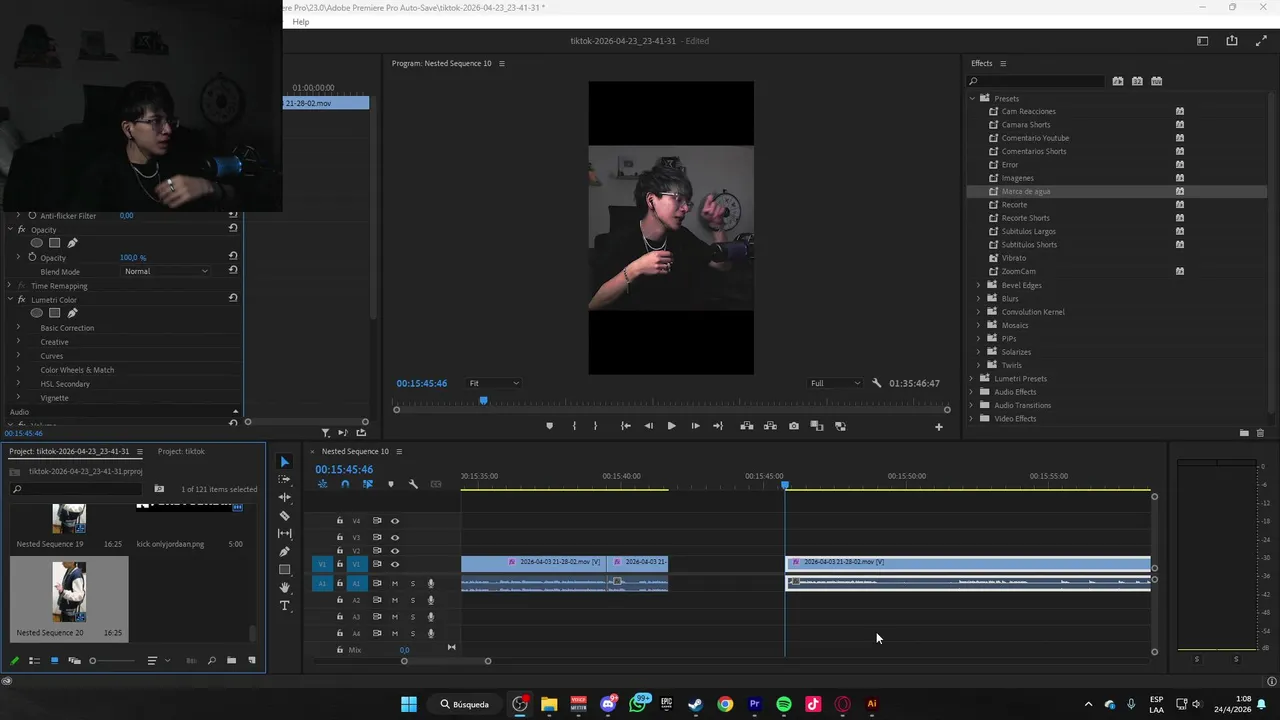This screenshot has width=1280, height=720.
Task: Toggle nest-or-individual-clips insert mode
Action: (x=322, y=484)
